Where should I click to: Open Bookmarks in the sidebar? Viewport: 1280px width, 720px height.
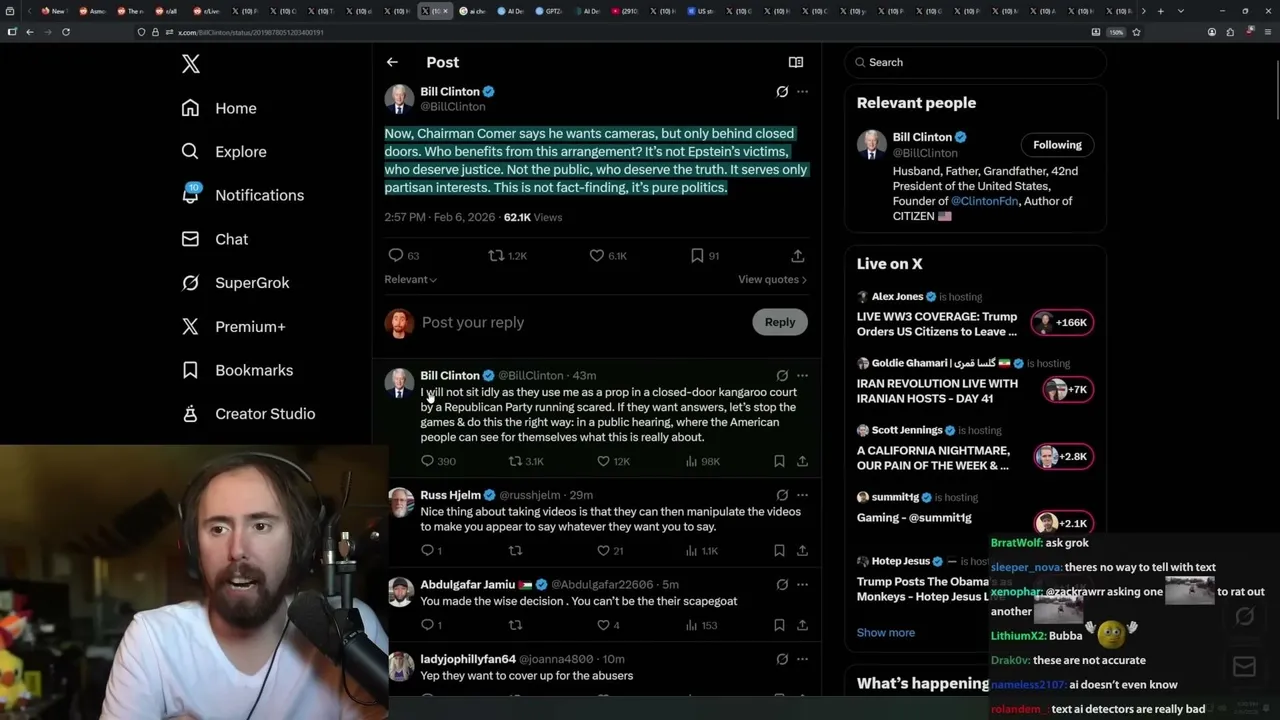point(238,370)
